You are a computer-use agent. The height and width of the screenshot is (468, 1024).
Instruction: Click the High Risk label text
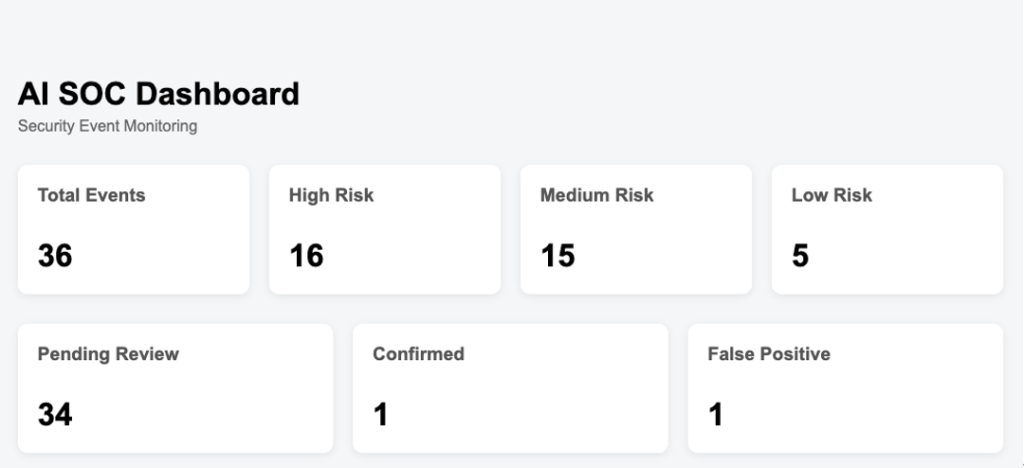point(331,195)
